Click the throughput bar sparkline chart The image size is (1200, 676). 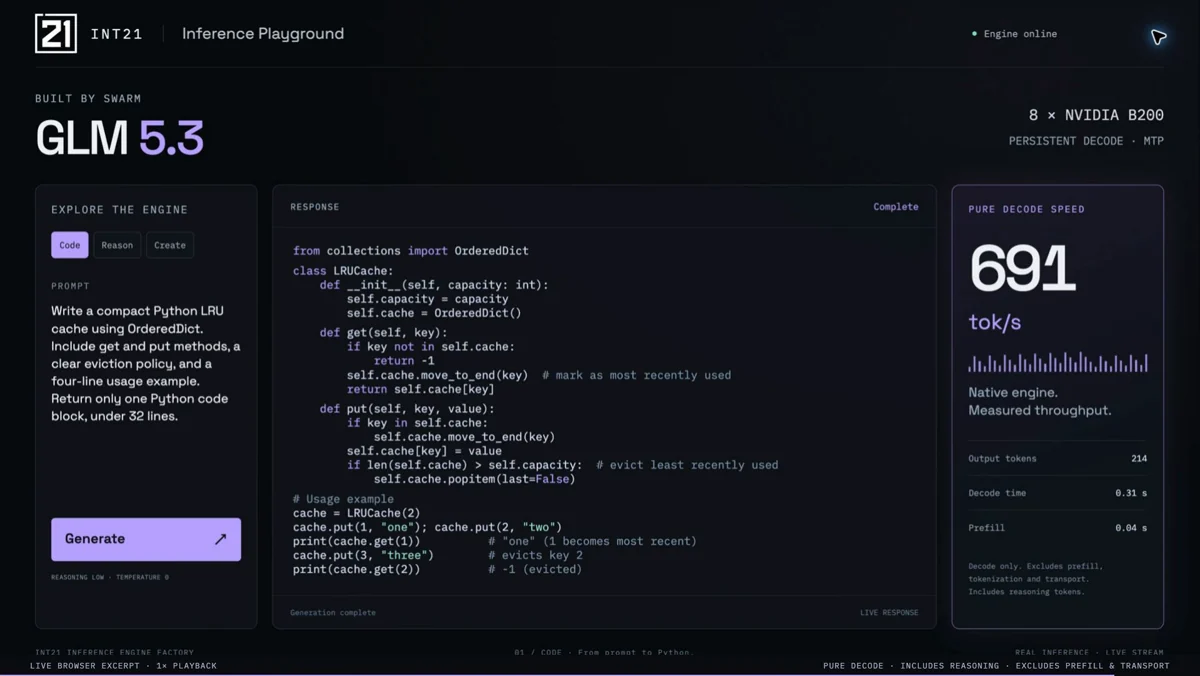(x=1058, y=362)
